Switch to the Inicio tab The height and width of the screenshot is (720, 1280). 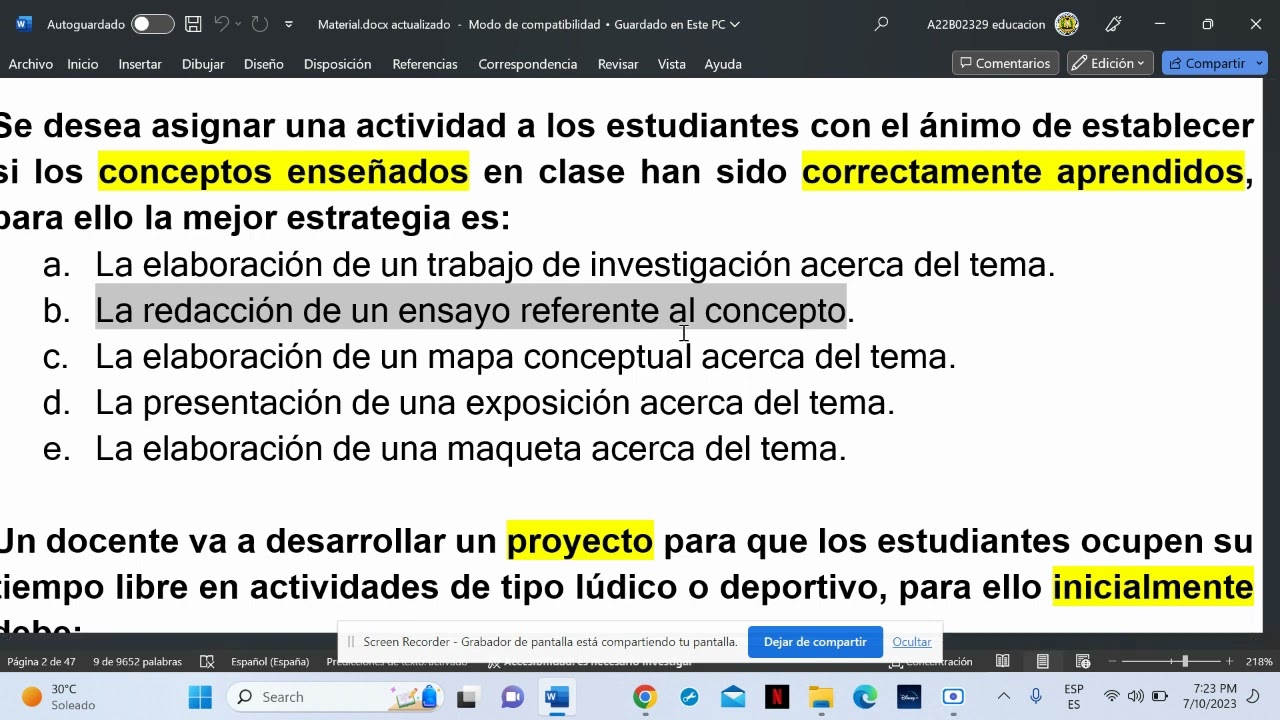point(83,64)
